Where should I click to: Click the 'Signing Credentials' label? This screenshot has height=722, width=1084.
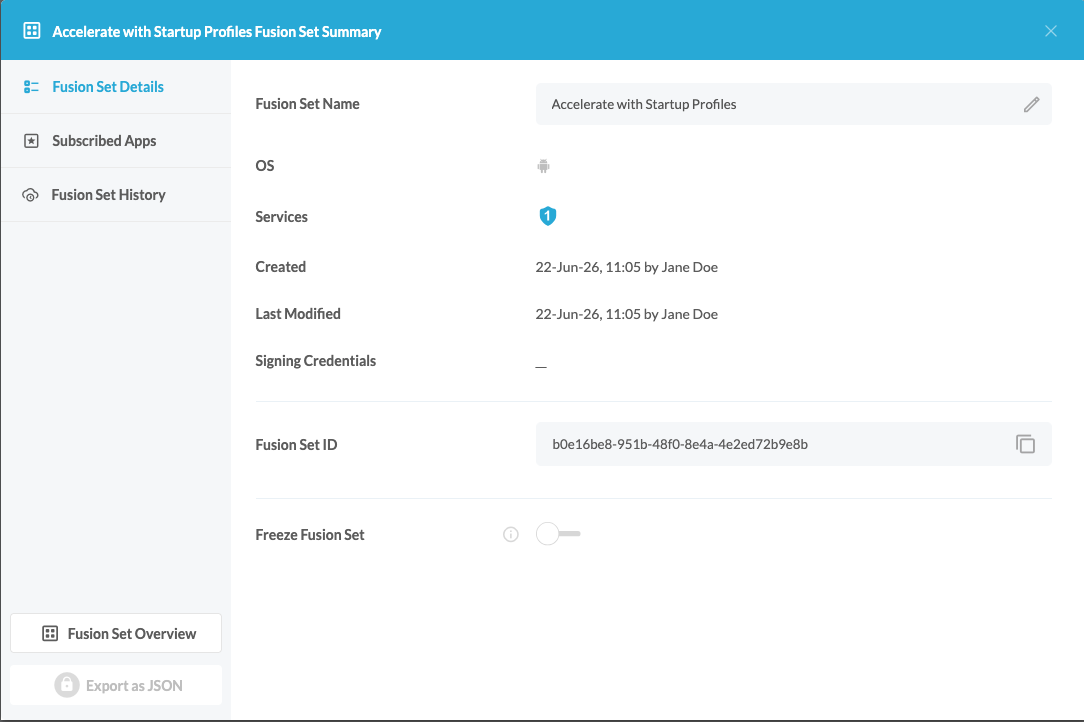pos(315,361)
